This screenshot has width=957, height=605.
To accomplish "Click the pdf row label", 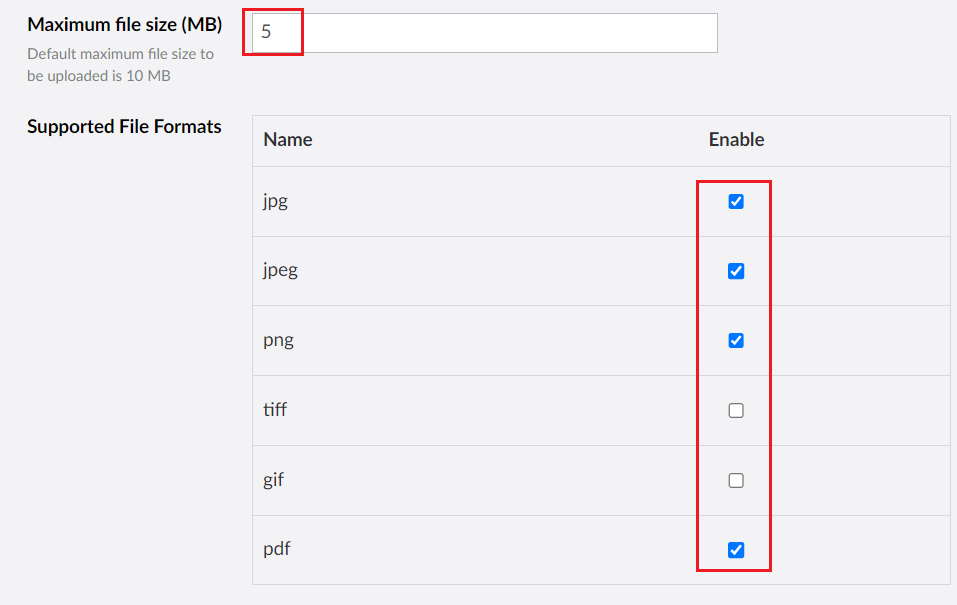I will click(275, 549).
